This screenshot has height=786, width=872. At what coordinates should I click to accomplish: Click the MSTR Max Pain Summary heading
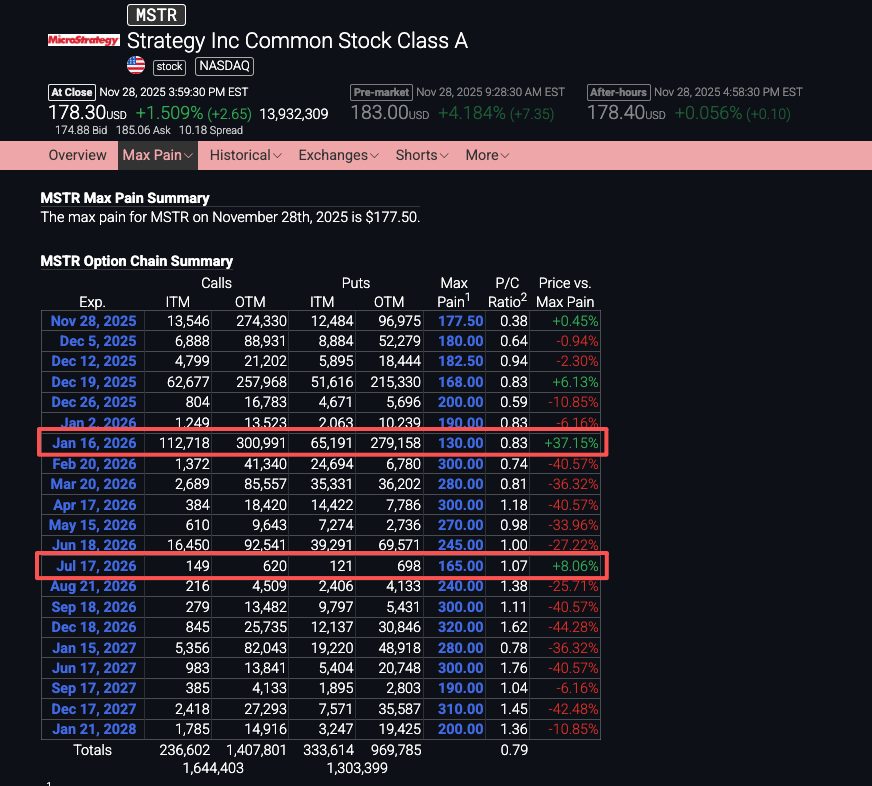125,198
